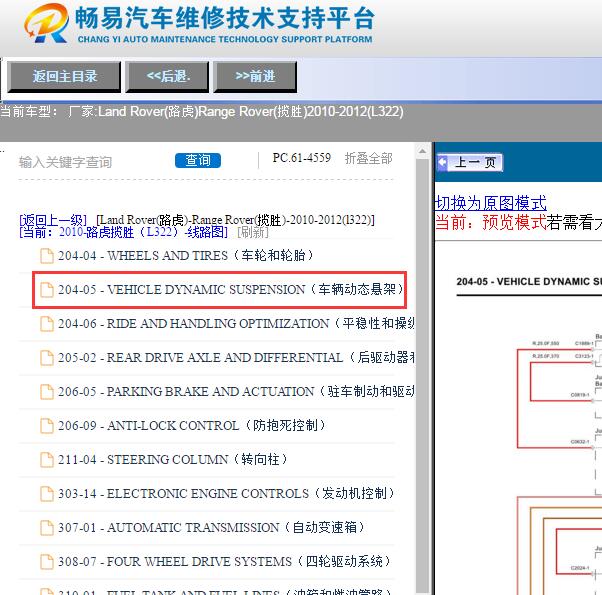This screenshot has width=602, height=595.
Task: Focus the 输入关键字查询 search field
Action: point(92,162)
